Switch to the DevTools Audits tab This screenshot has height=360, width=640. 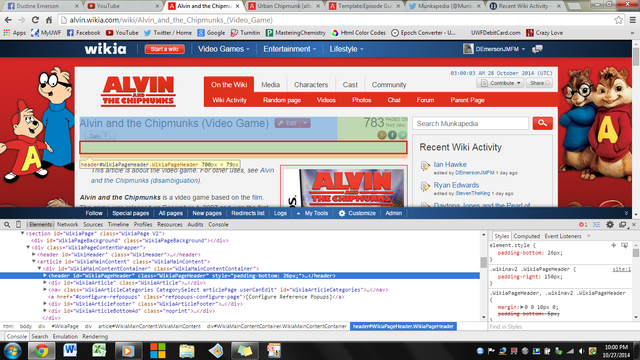(x=195, y=224)
